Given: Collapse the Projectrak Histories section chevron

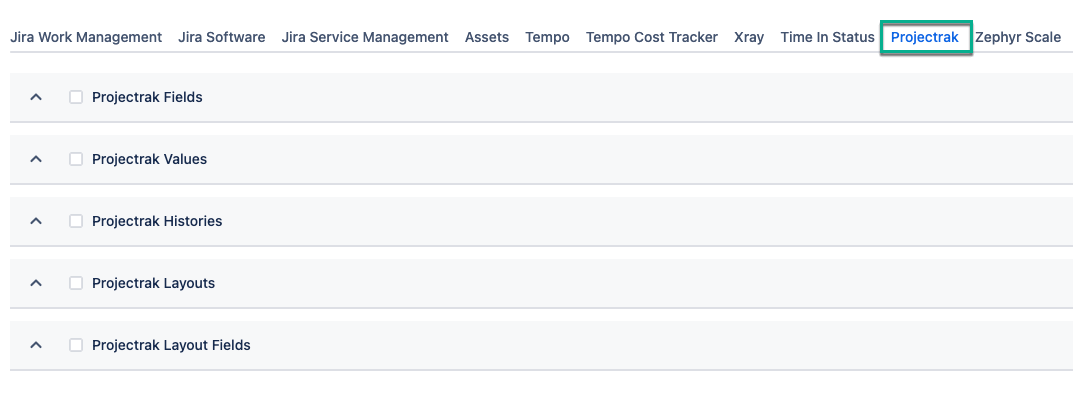Looking at the screenshot, I should click(x=36, y=222).
